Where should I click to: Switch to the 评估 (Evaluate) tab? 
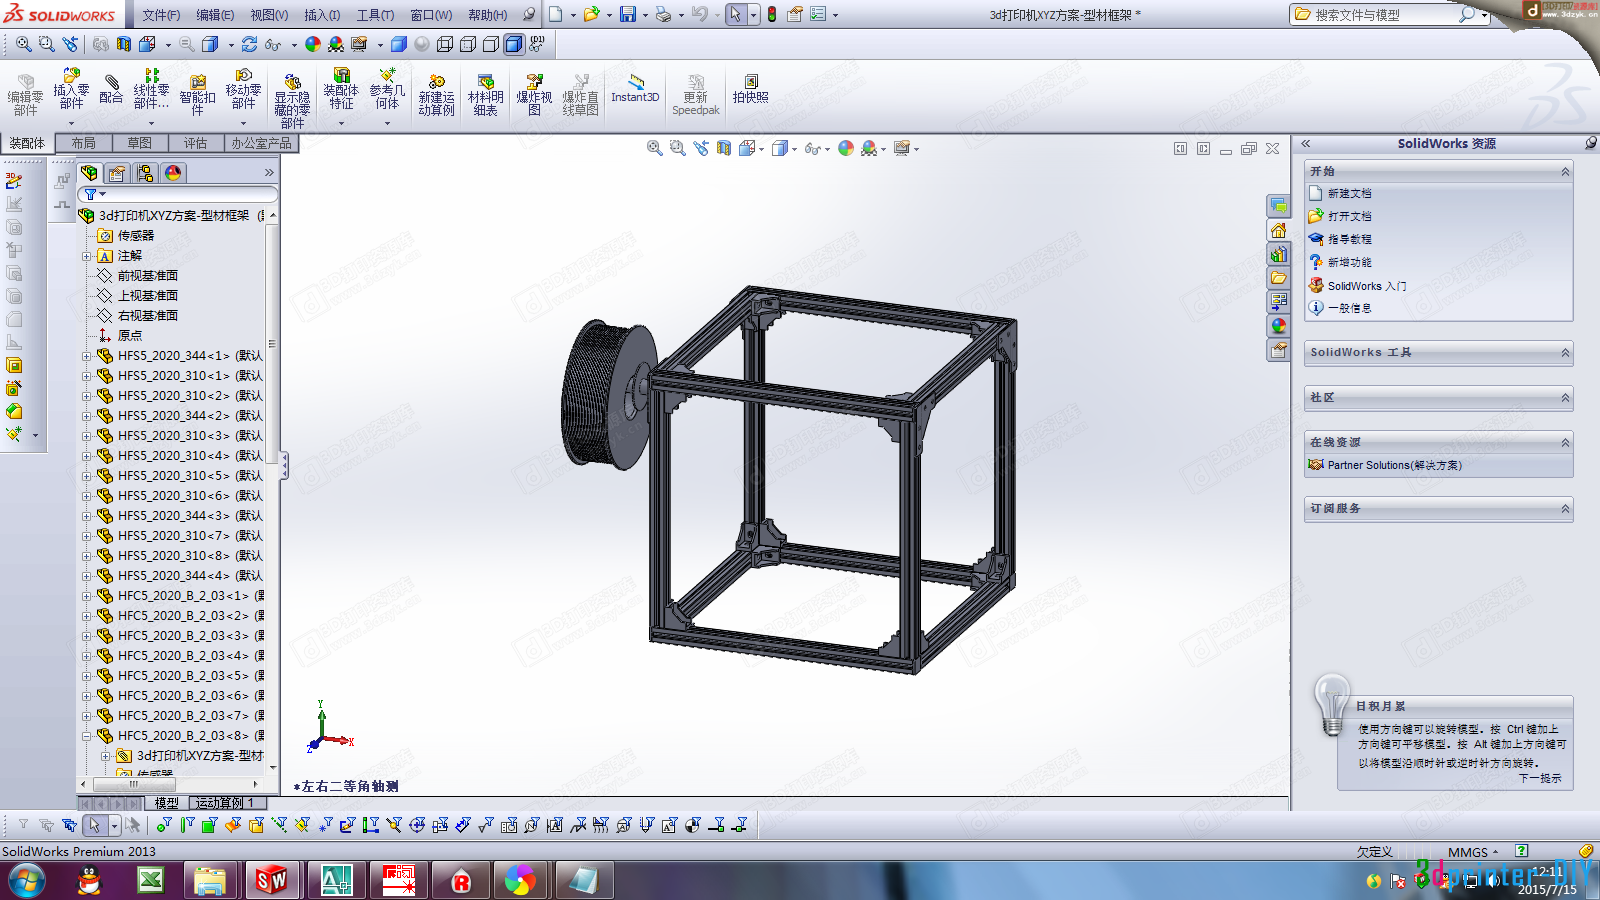tap(195, 143)
